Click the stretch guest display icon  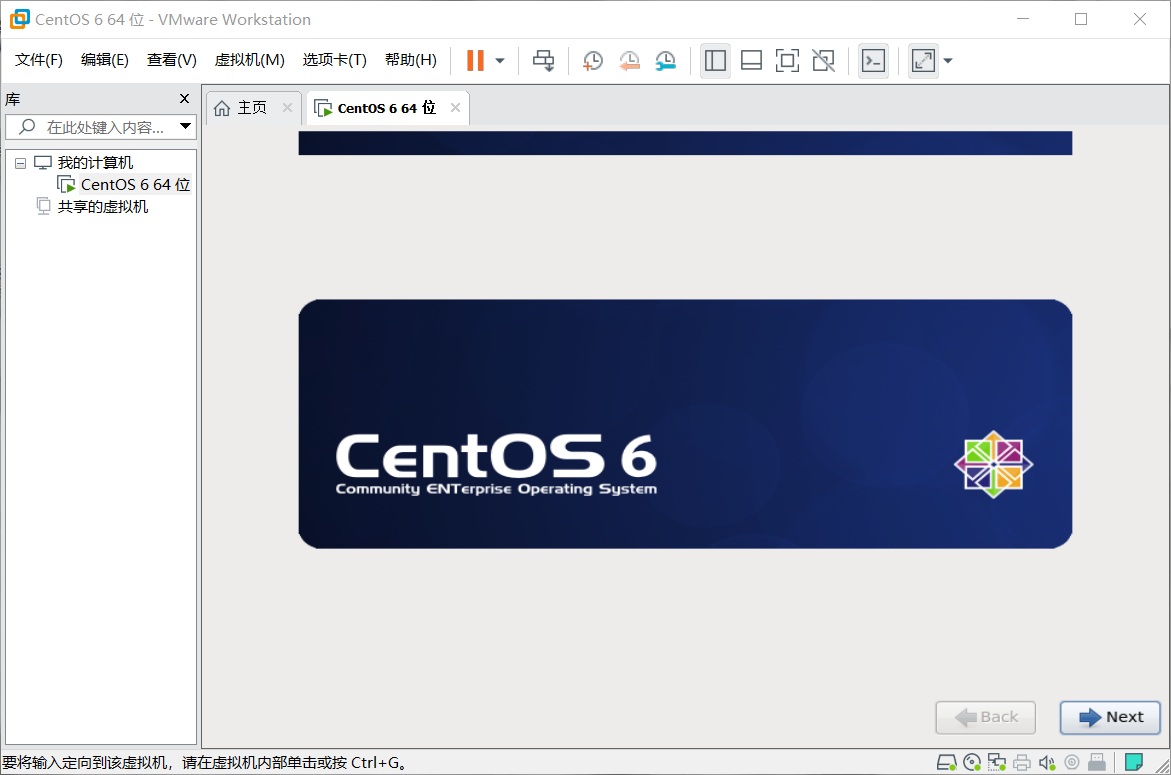tap(923, 60)
